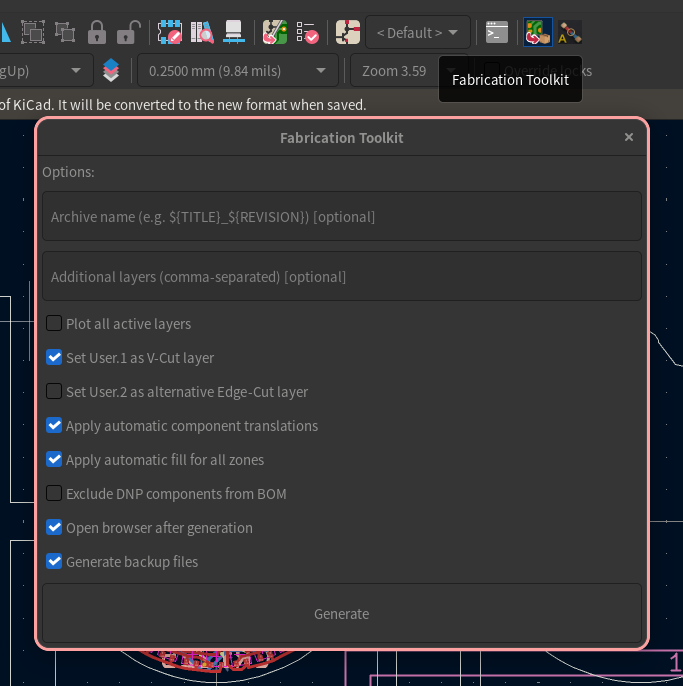Click the KiCad format conversion notice text
The height and width of the screenshot is (686, 683).
(183, 105)
